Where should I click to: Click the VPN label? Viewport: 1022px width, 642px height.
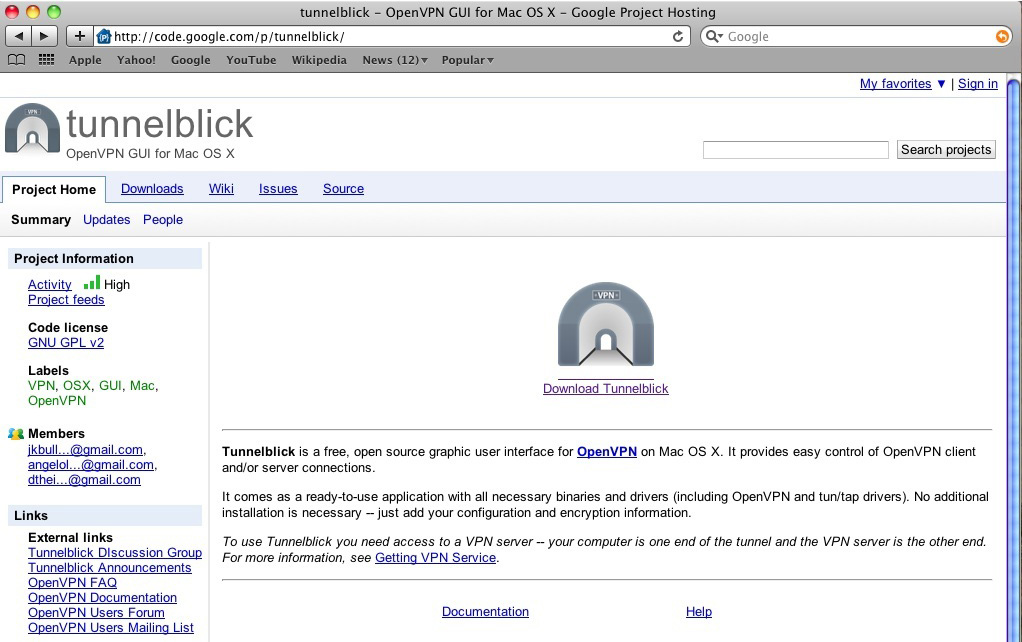(42, 385)
